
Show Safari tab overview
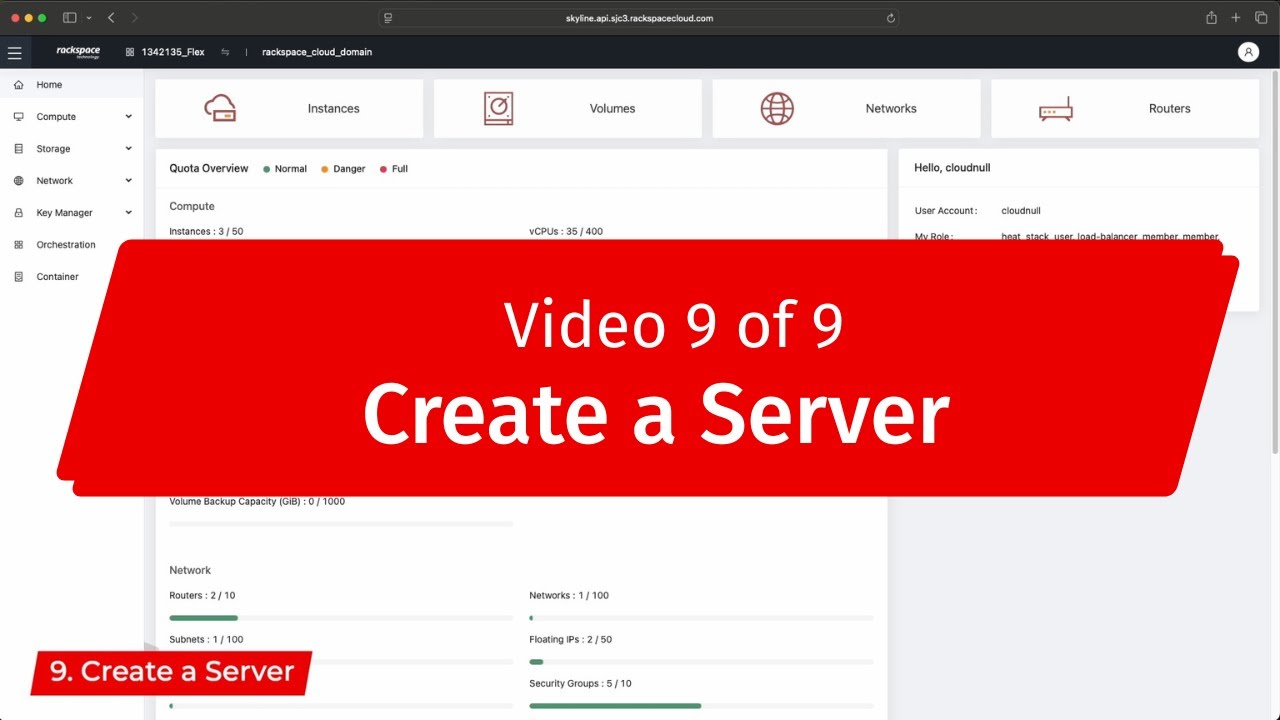[x=1261, y=18]
